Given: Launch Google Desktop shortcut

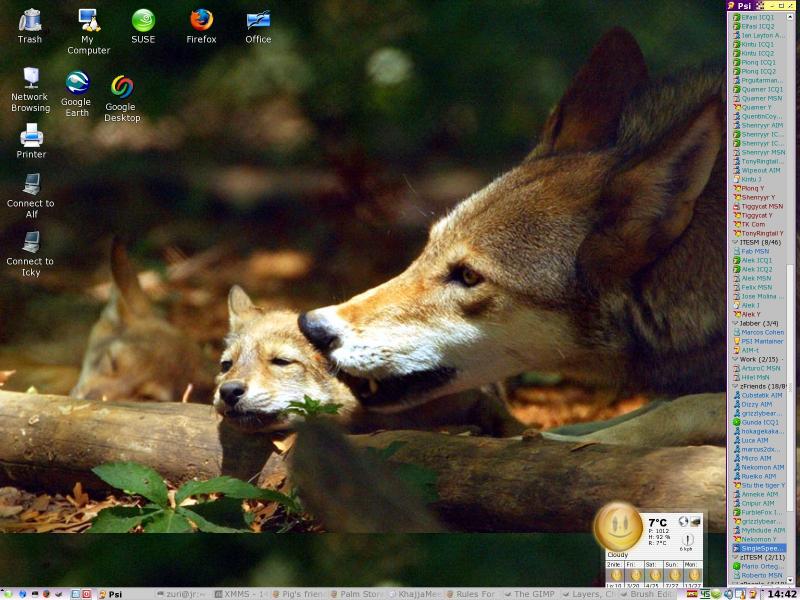Looking at the screenshot, I should pos(121,88).
